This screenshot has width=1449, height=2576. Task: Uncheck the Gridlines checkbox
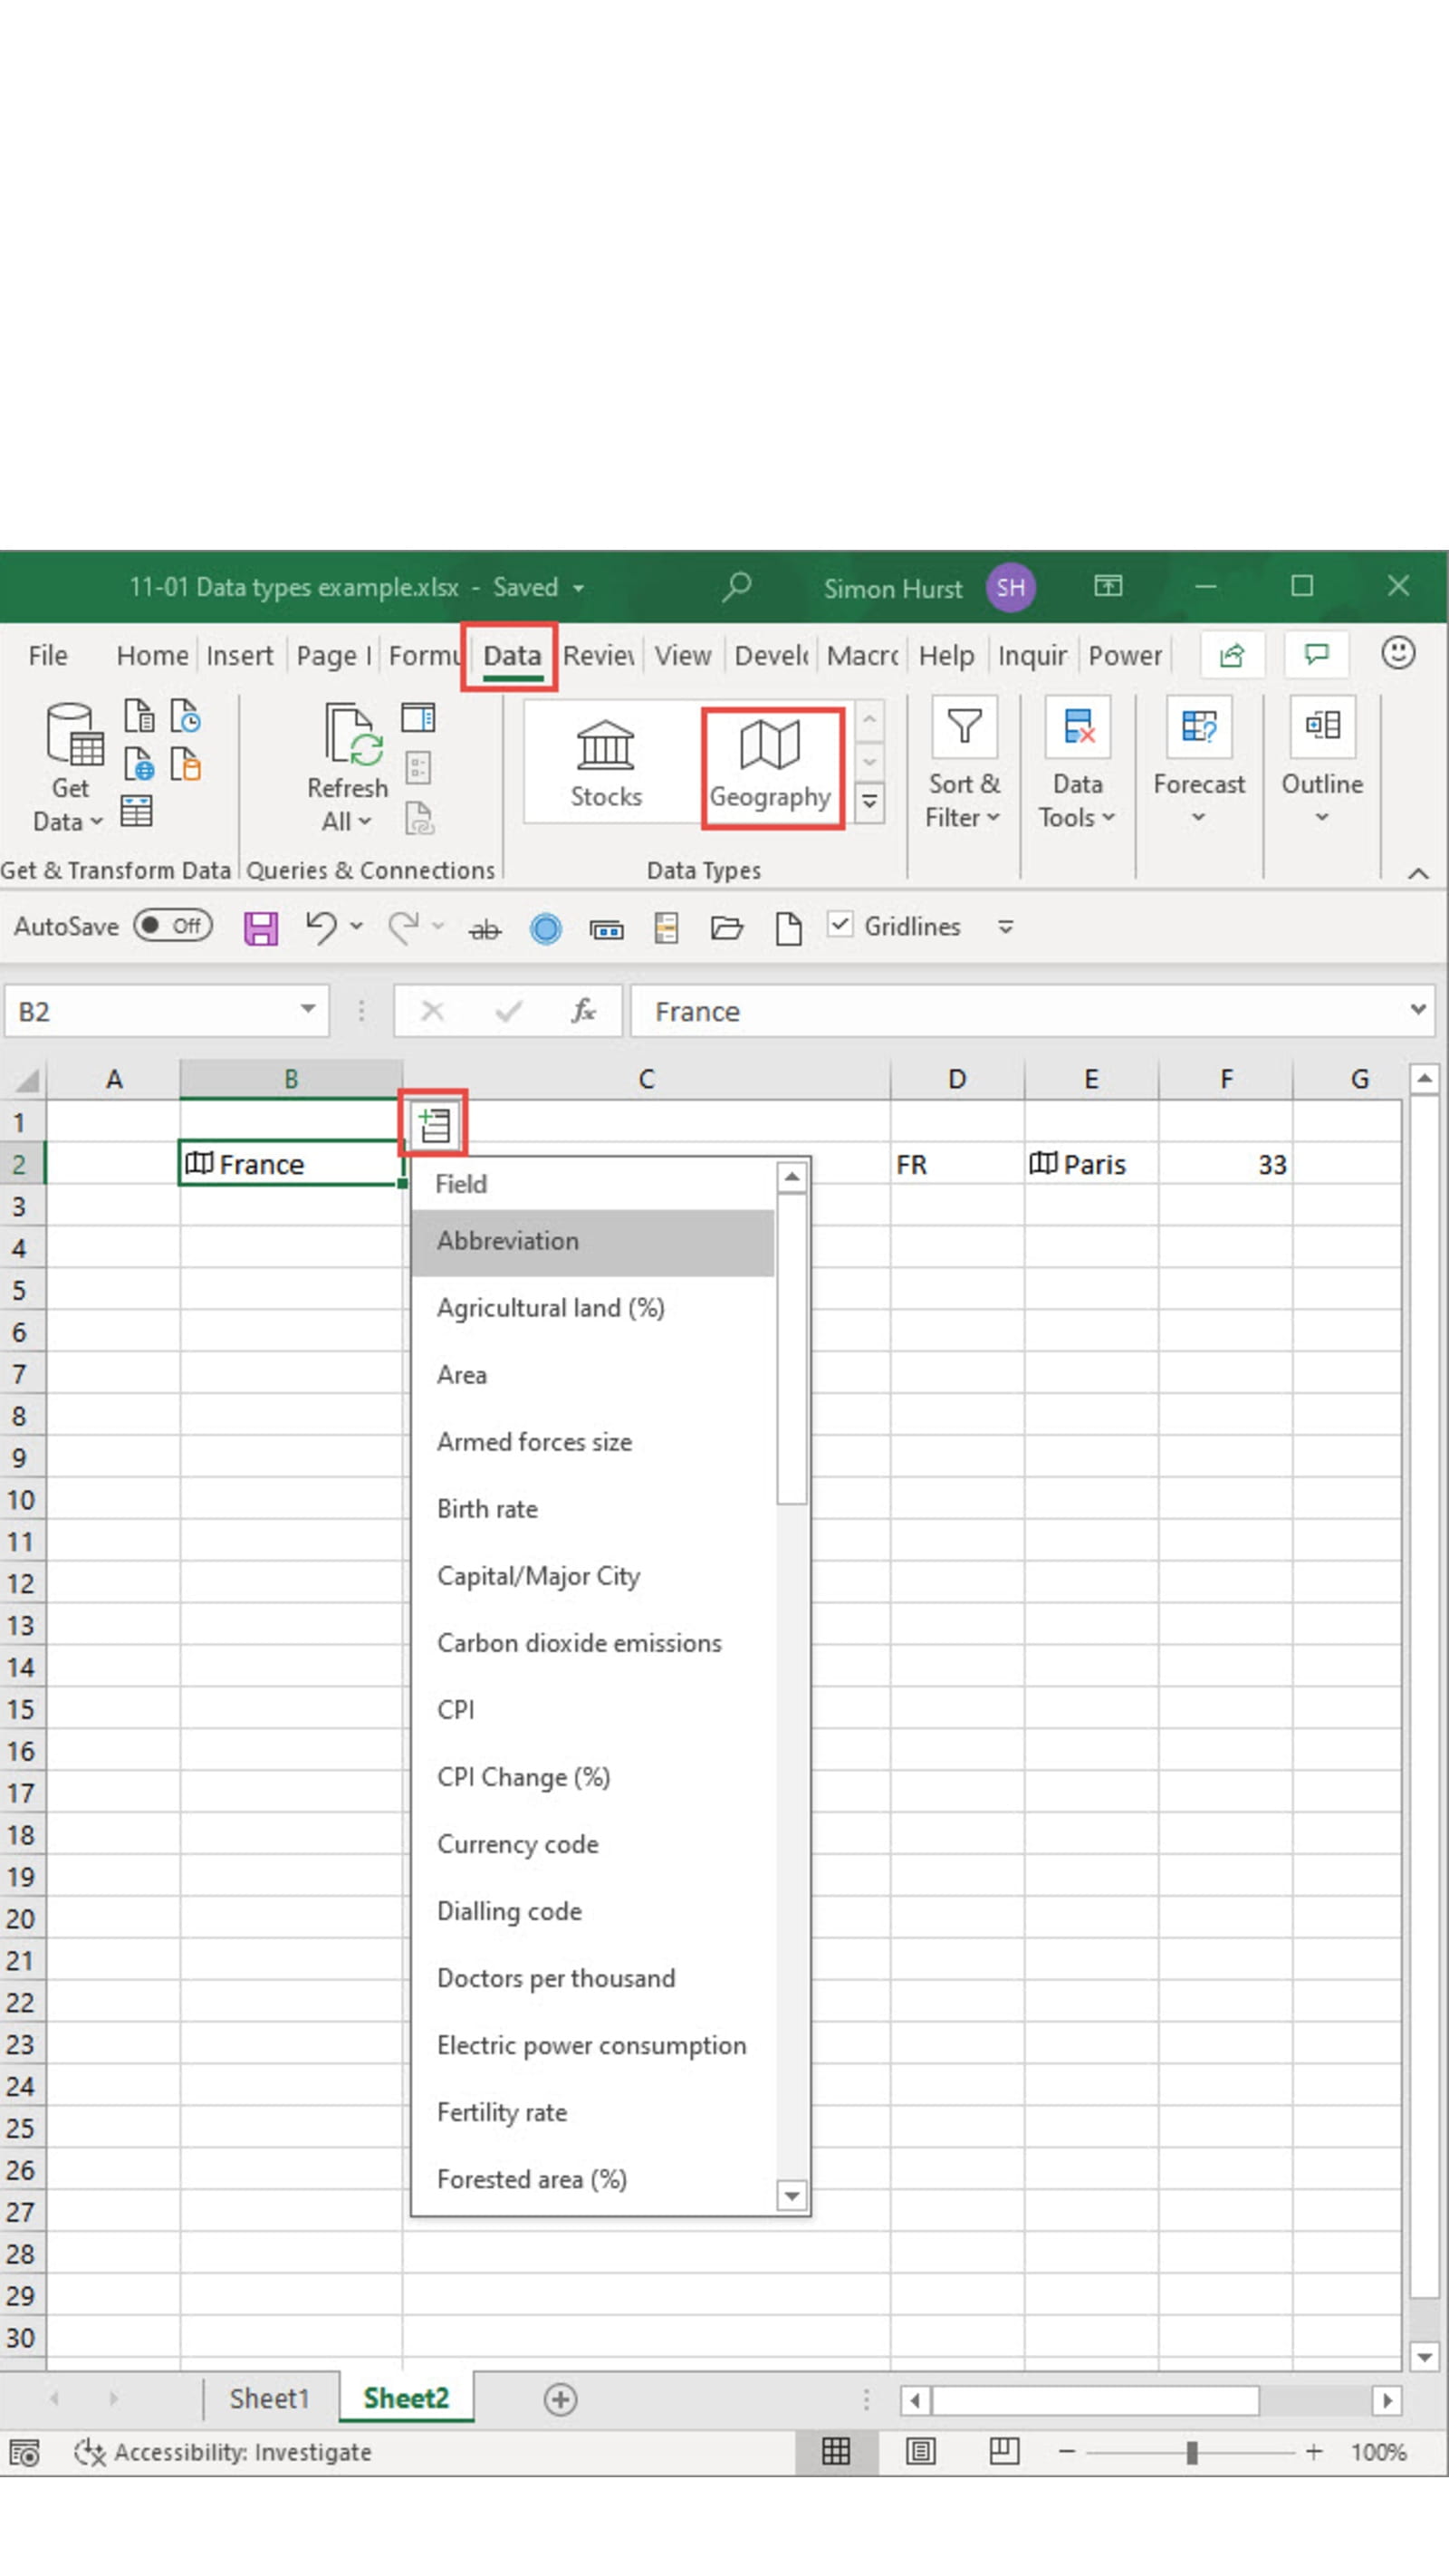(x=840, y=926)
